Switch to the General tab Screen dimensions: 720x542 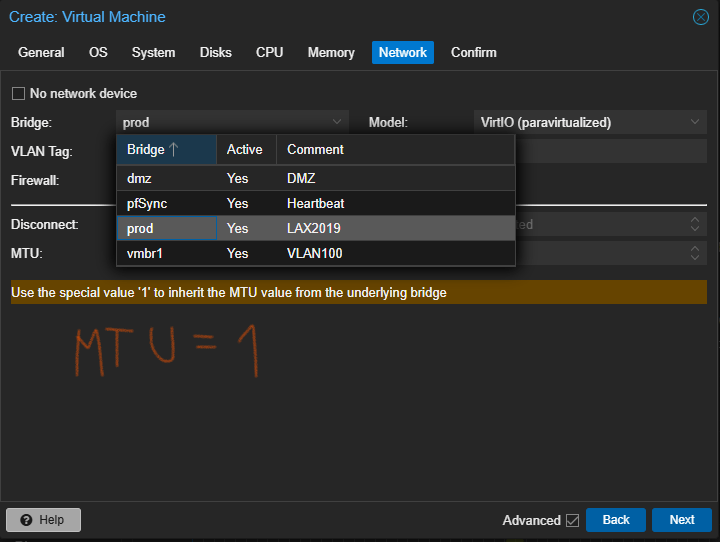(41, 53)
